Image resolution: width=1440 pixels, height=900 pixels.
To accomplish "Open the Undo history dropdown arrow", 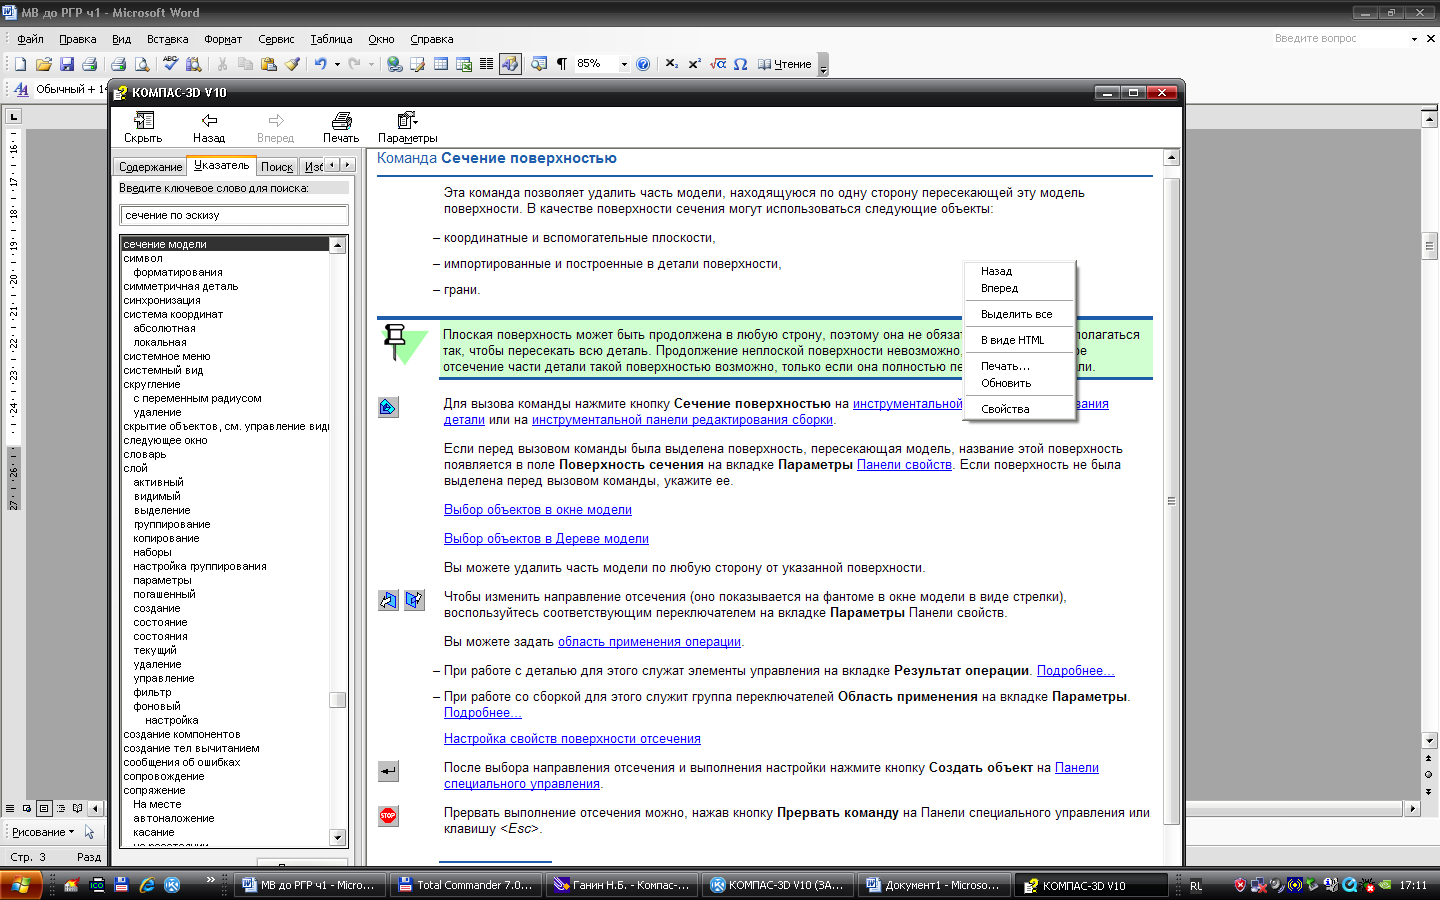I will (x=337, y=64).
